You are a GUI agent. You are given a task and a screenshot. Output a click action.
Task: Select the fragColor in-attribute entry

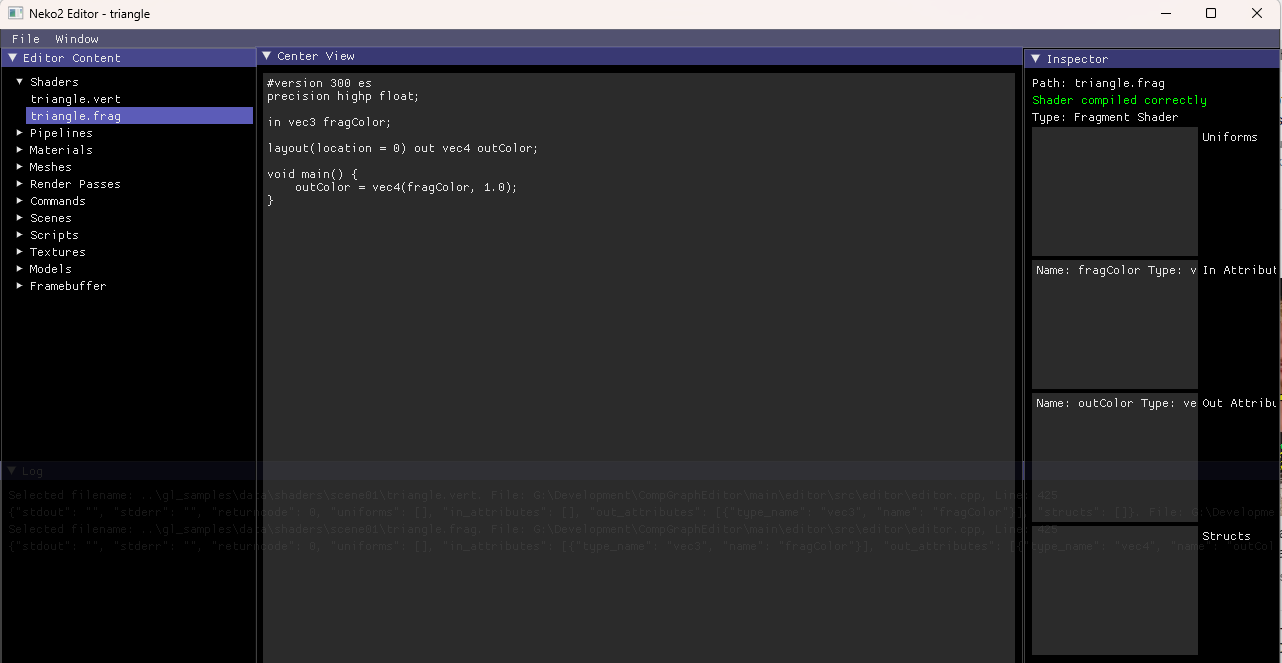pos(1115,271)
